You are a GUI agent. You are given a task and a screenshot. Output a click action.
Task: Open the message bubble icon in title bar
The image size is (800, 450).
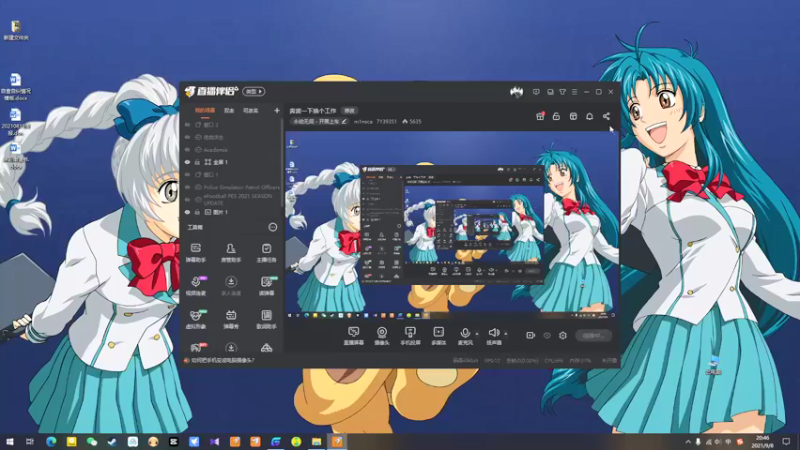coord(536,92)
